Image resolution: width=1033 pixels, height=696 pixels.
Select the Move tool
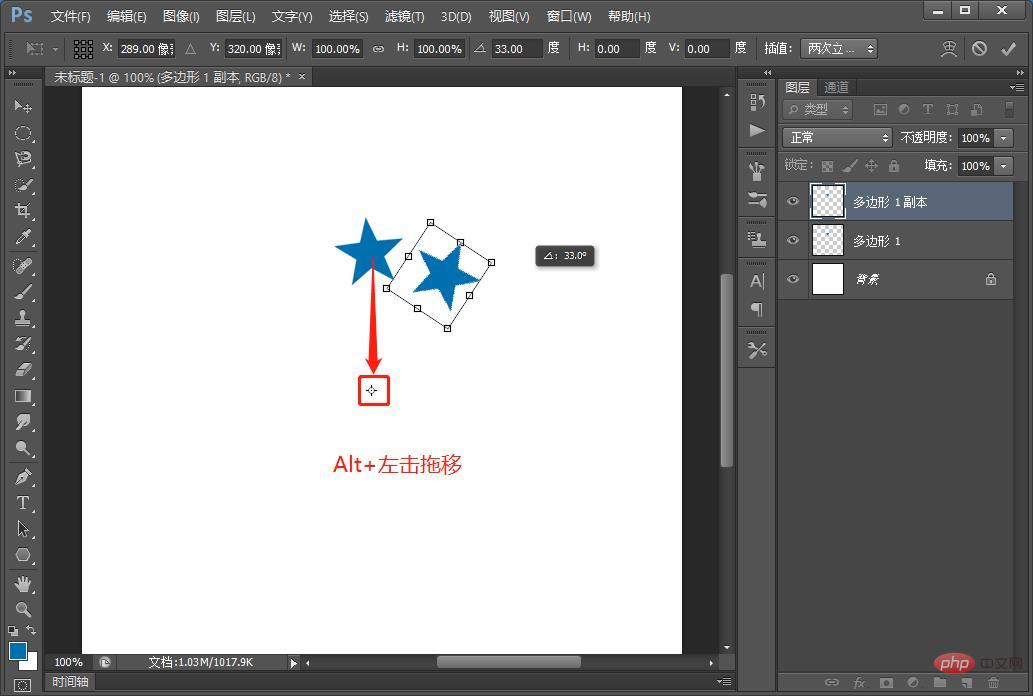(23, 107)
